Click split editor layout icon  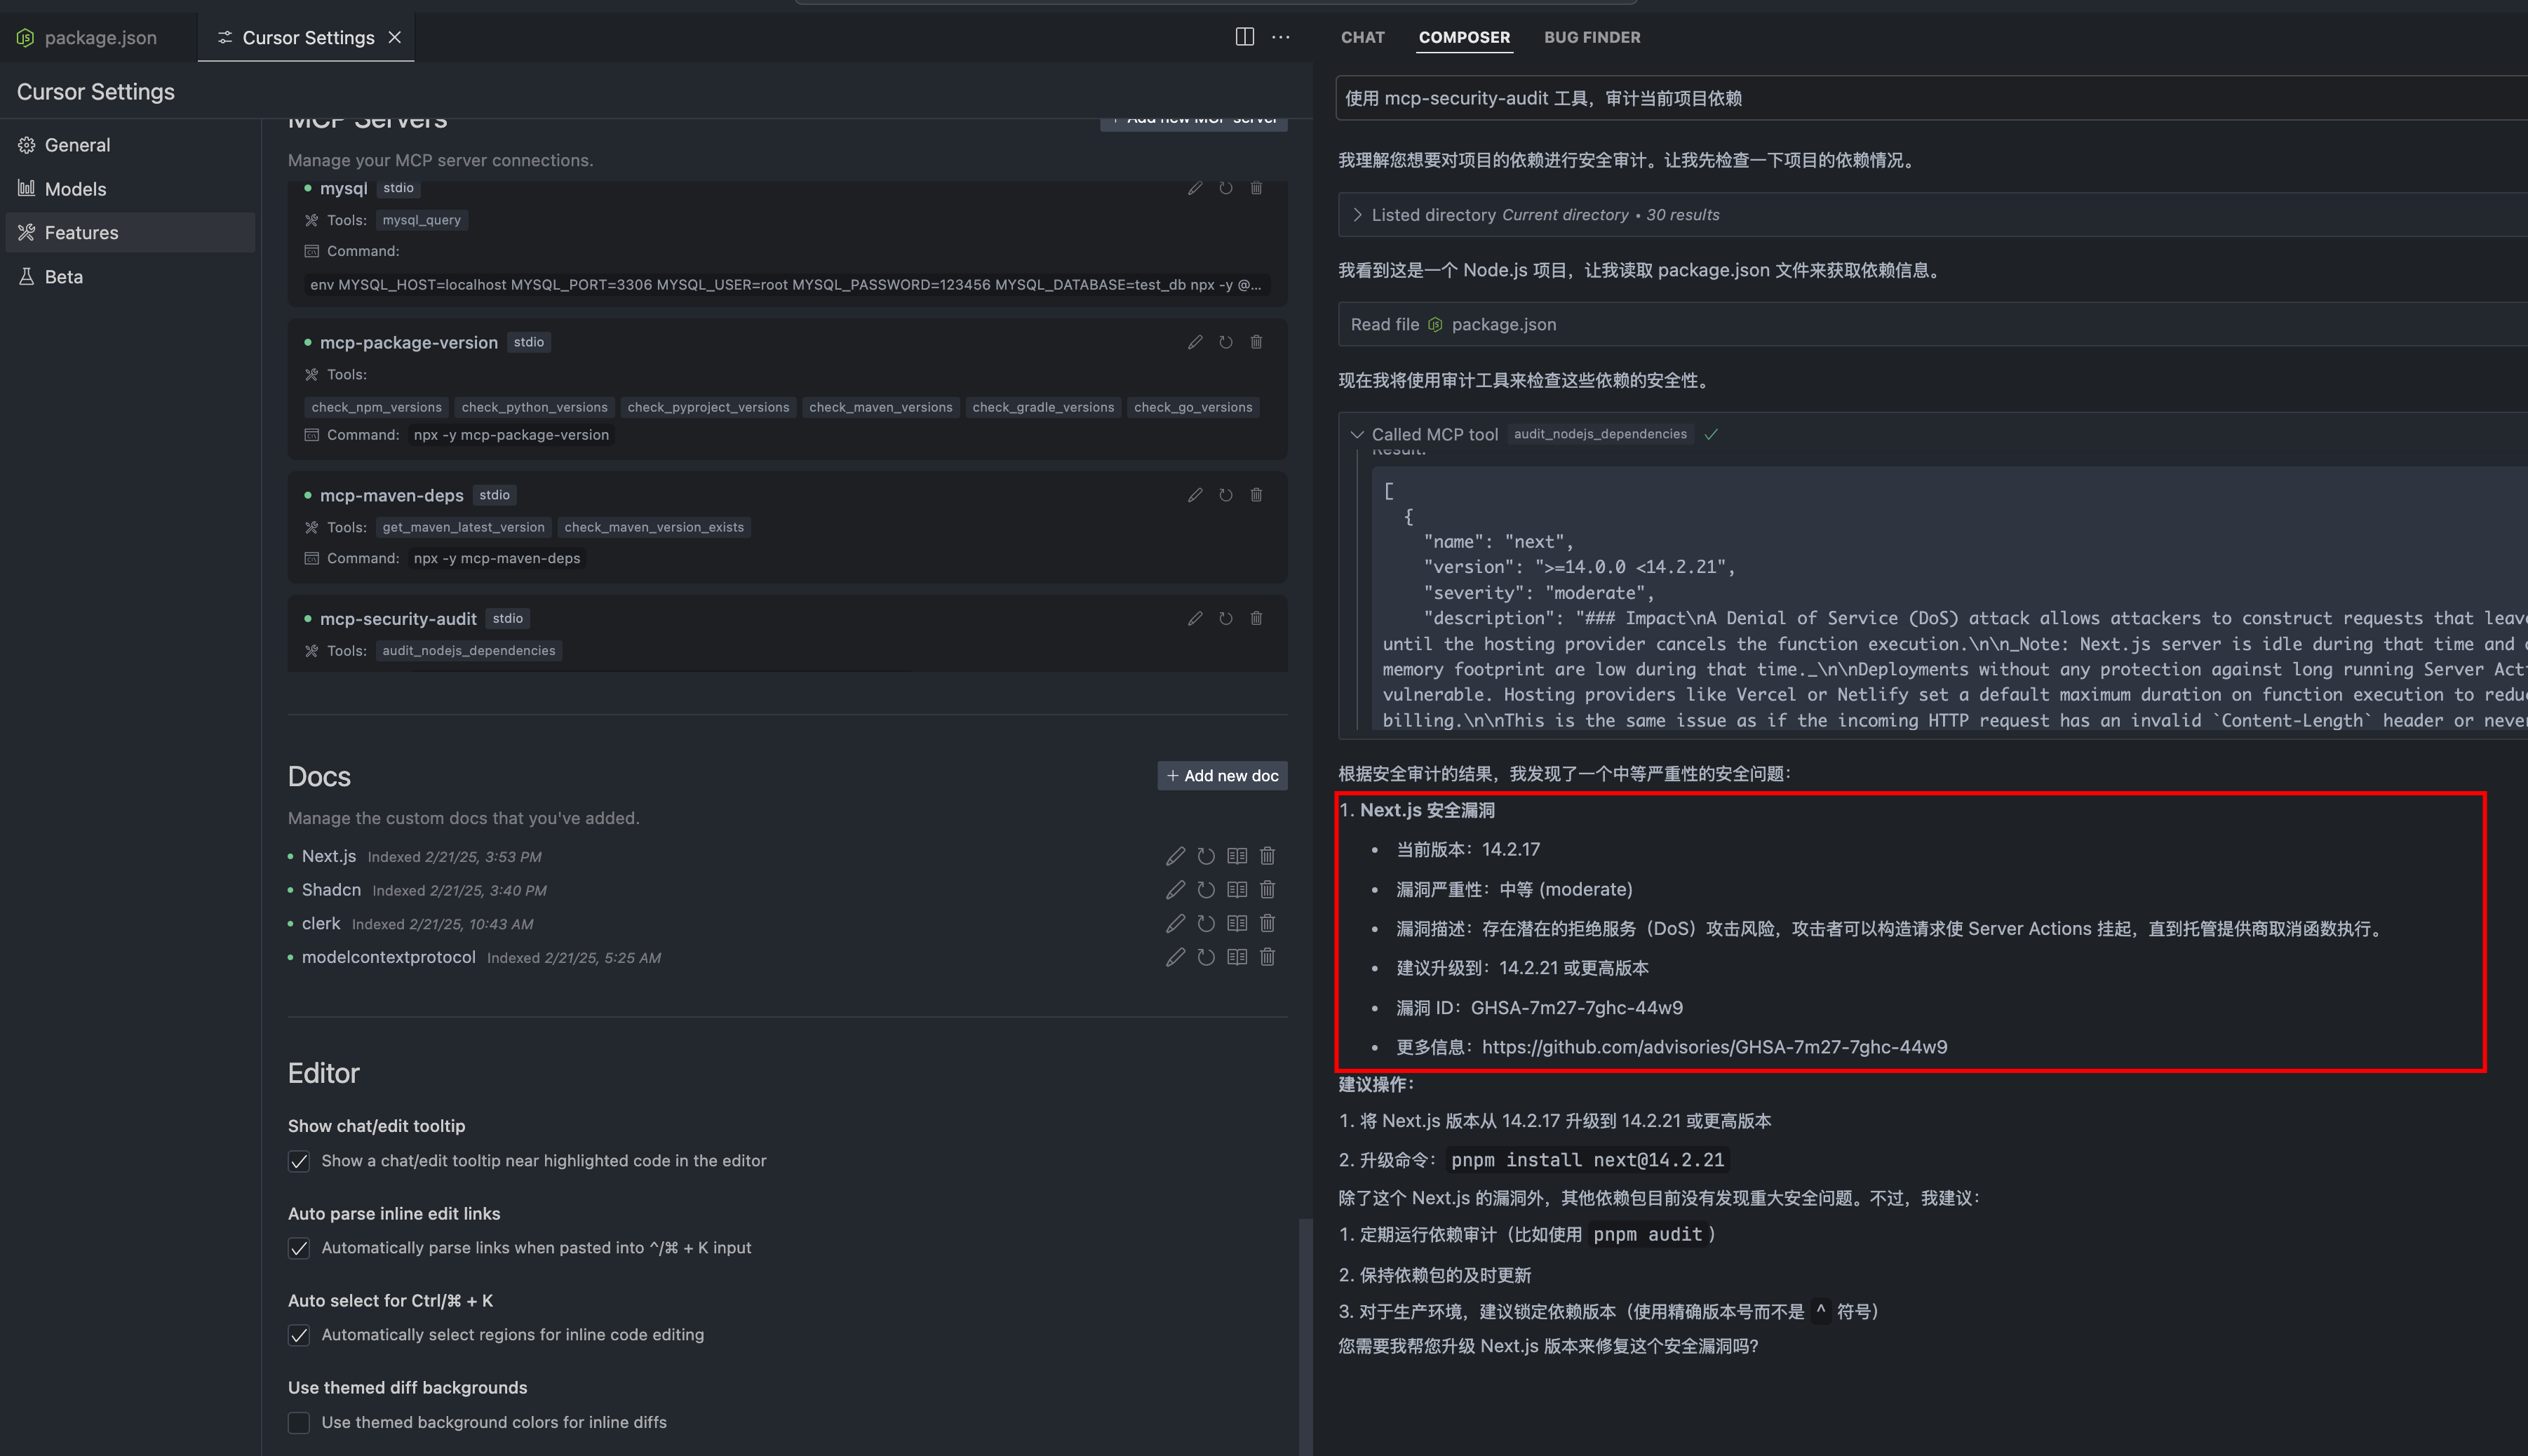1244,37
